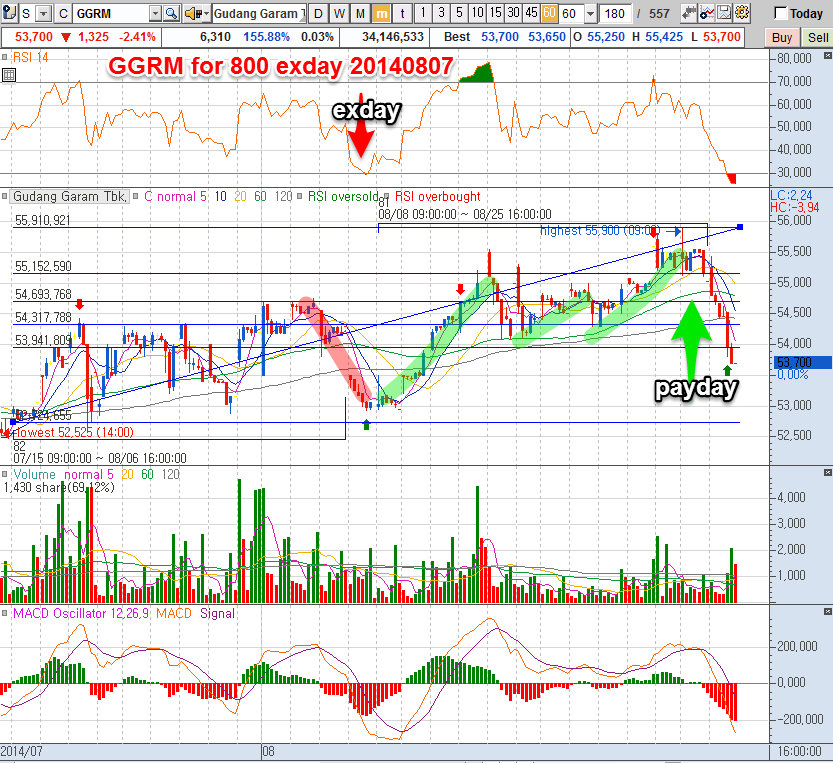Select 60 minute interval button
Image resolution: width=833 pixels, height=763 pixels.
pos(549,13)
